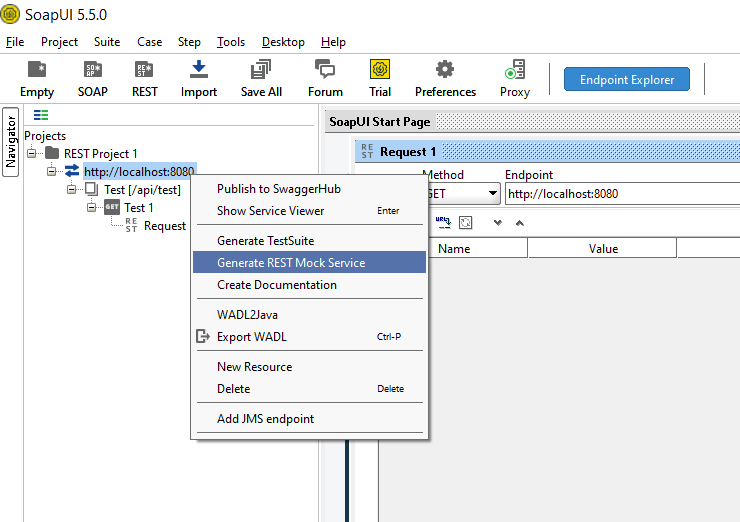This screenshot has width=740, height=522.
Task: Toggle the Proxy toolbar icon
Action: (514, 78)
